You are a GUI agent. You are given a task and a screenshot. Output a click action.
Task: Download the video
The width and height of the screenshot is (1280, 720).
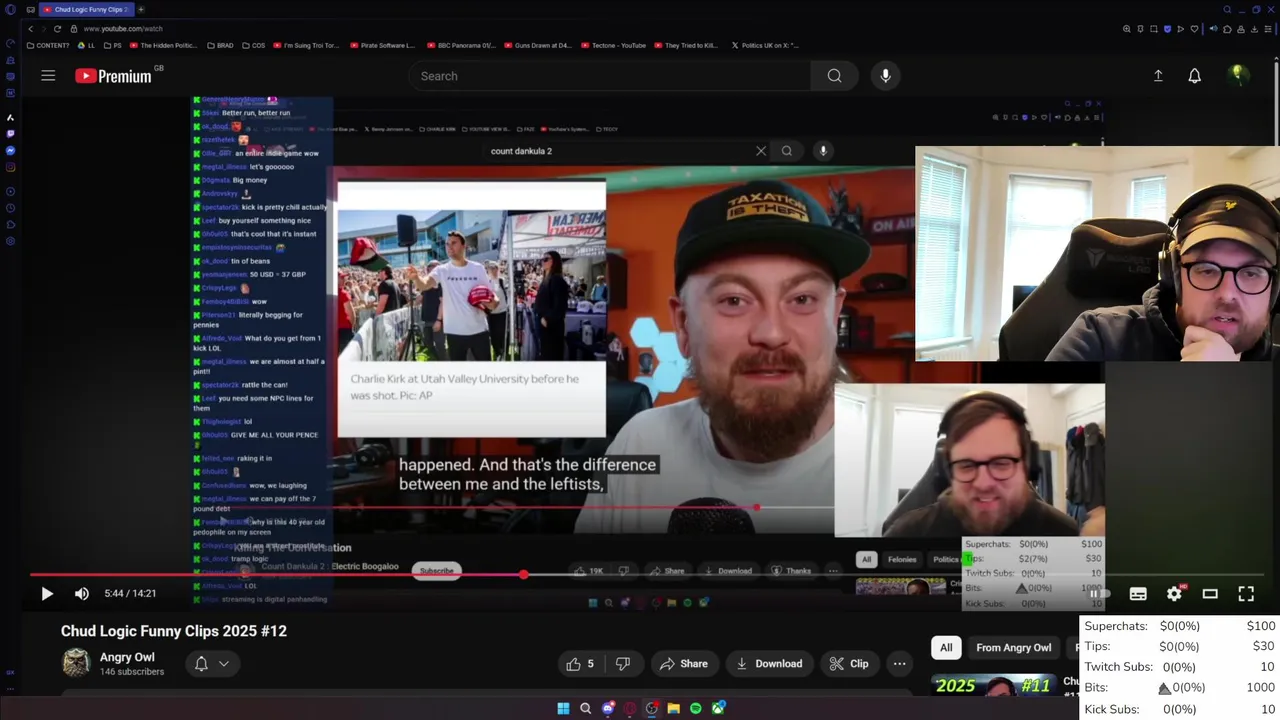click(x=769, y=664)
